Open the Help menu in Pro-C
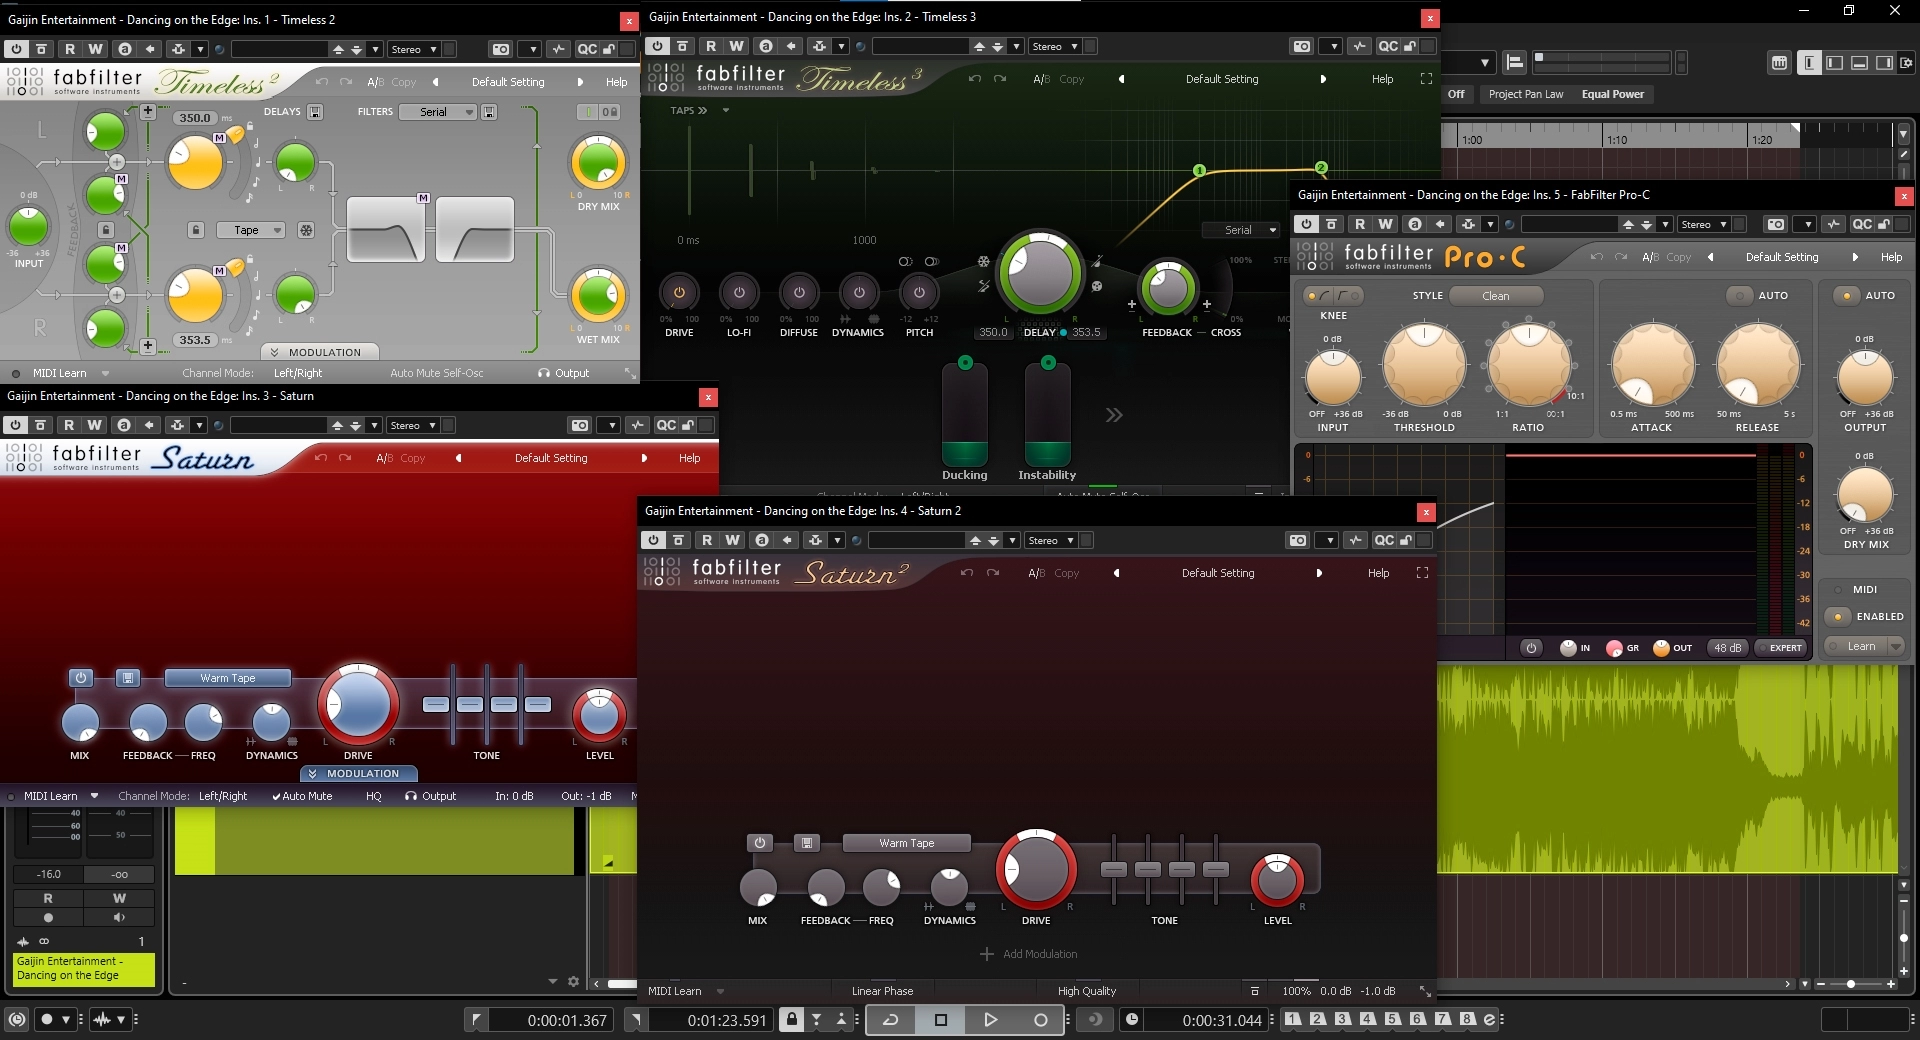The width and height of the screenshot is (1920, 1040). coord(1891,257)
